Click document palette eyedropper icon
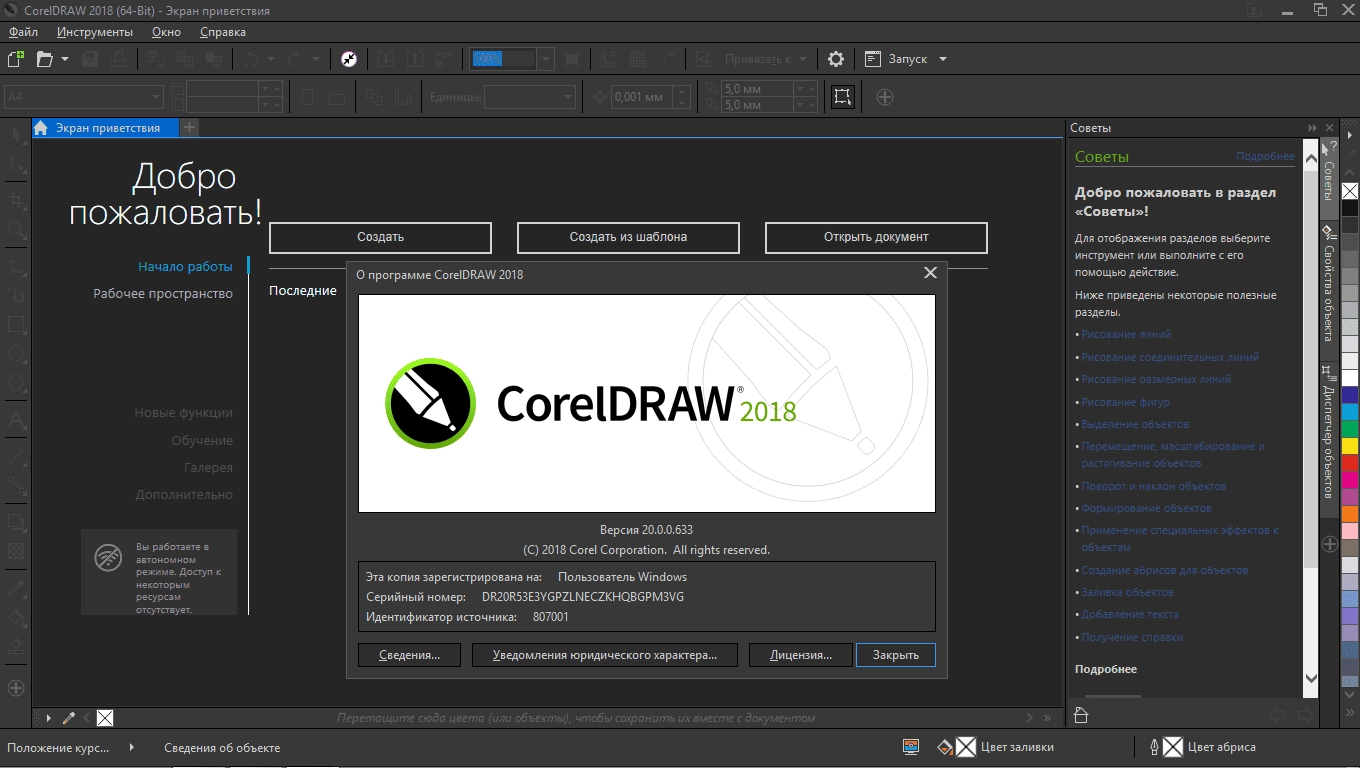 coord(69,718)
